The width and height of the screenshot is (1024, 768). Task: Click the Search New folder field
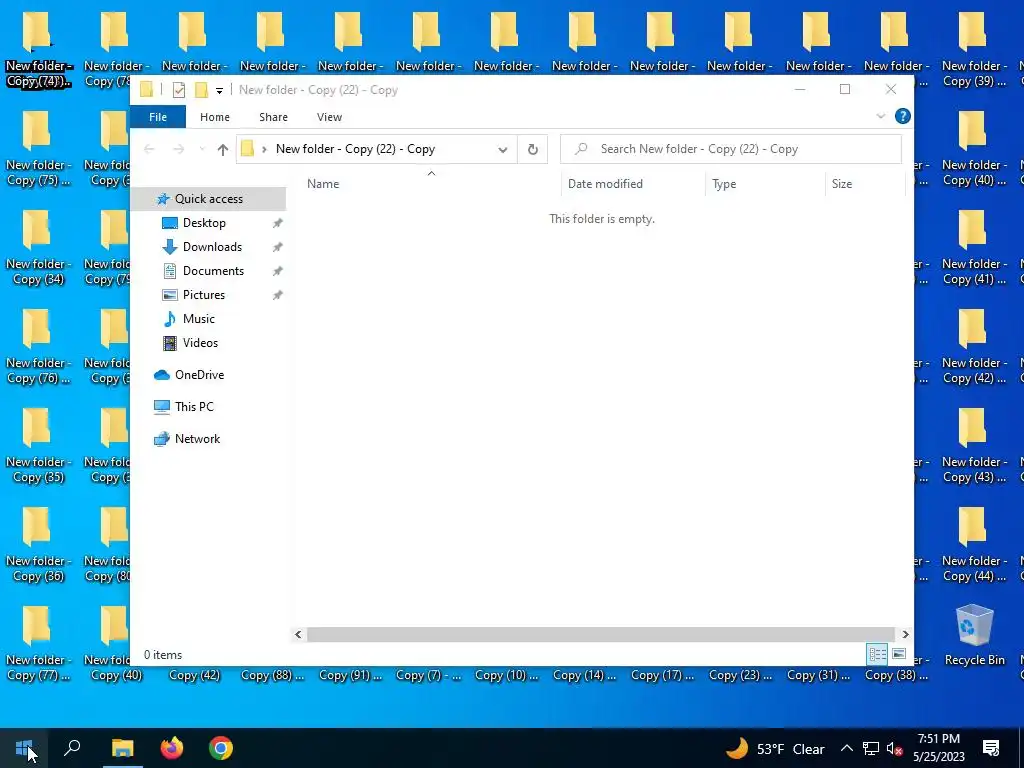click(x=731, y=149)
